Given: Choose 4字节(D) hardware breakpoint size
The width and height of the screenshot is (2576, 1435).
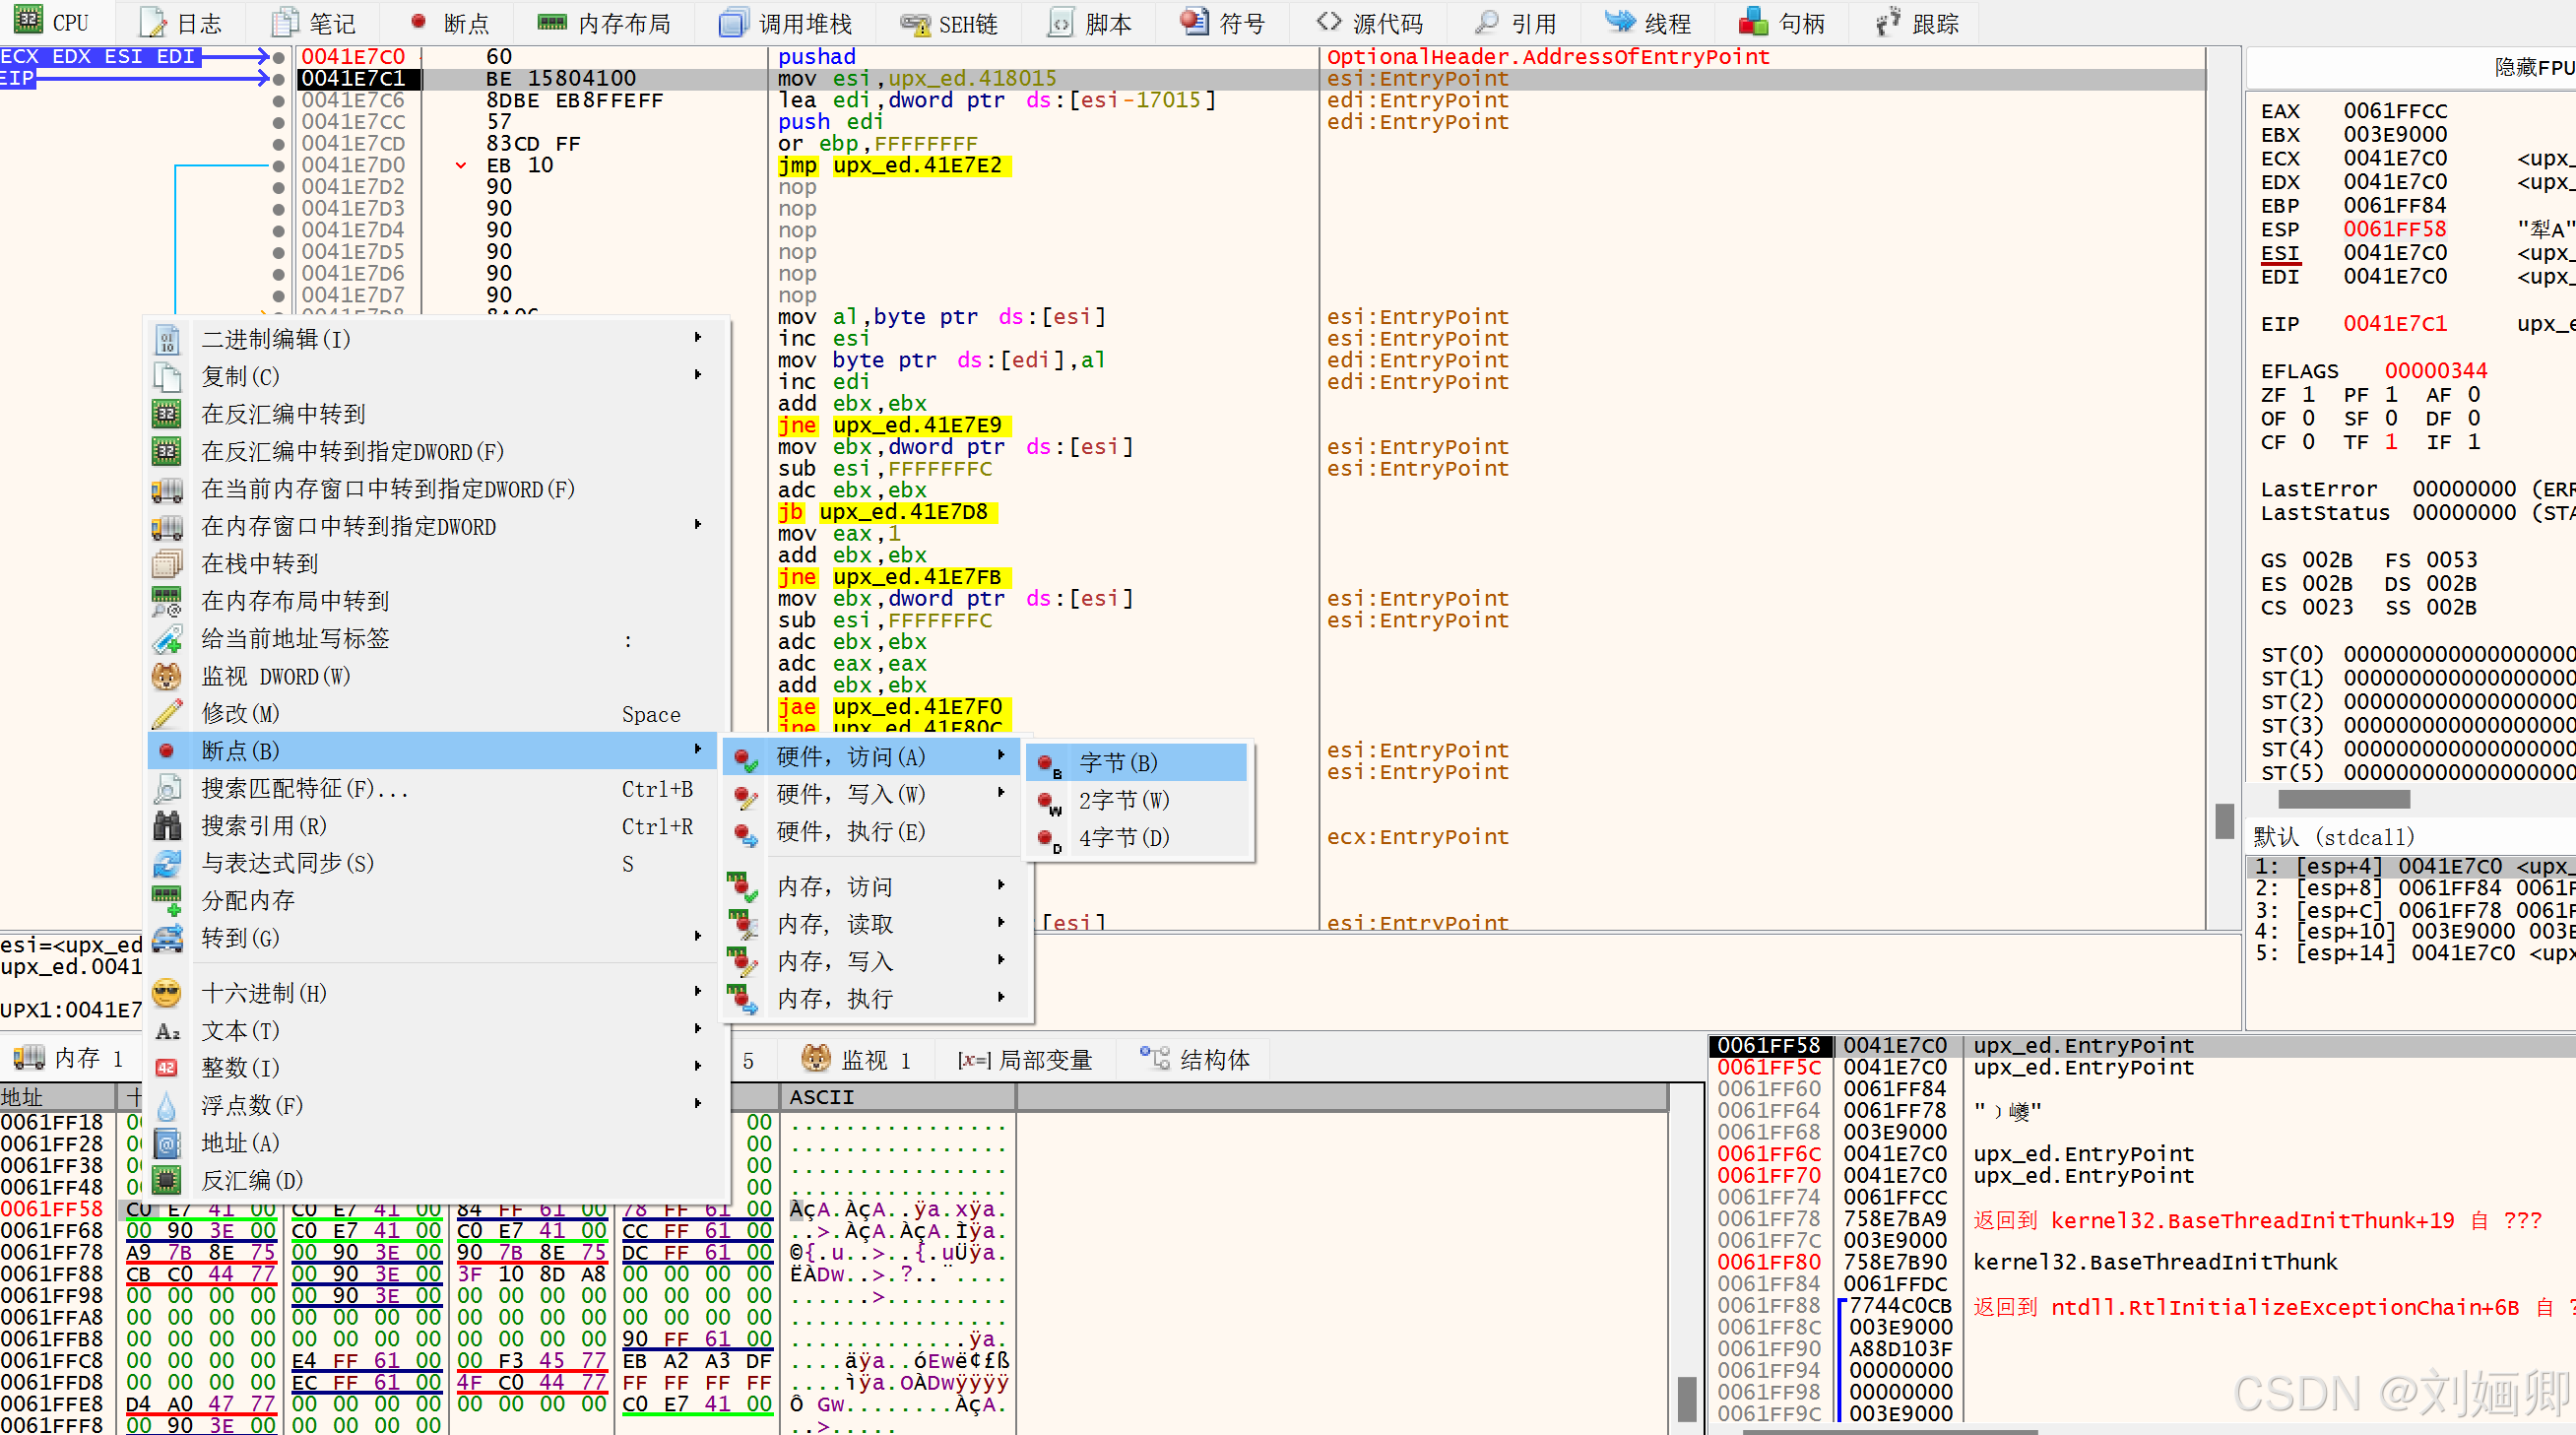Looking at the screenshot, I should point(1123,838).
